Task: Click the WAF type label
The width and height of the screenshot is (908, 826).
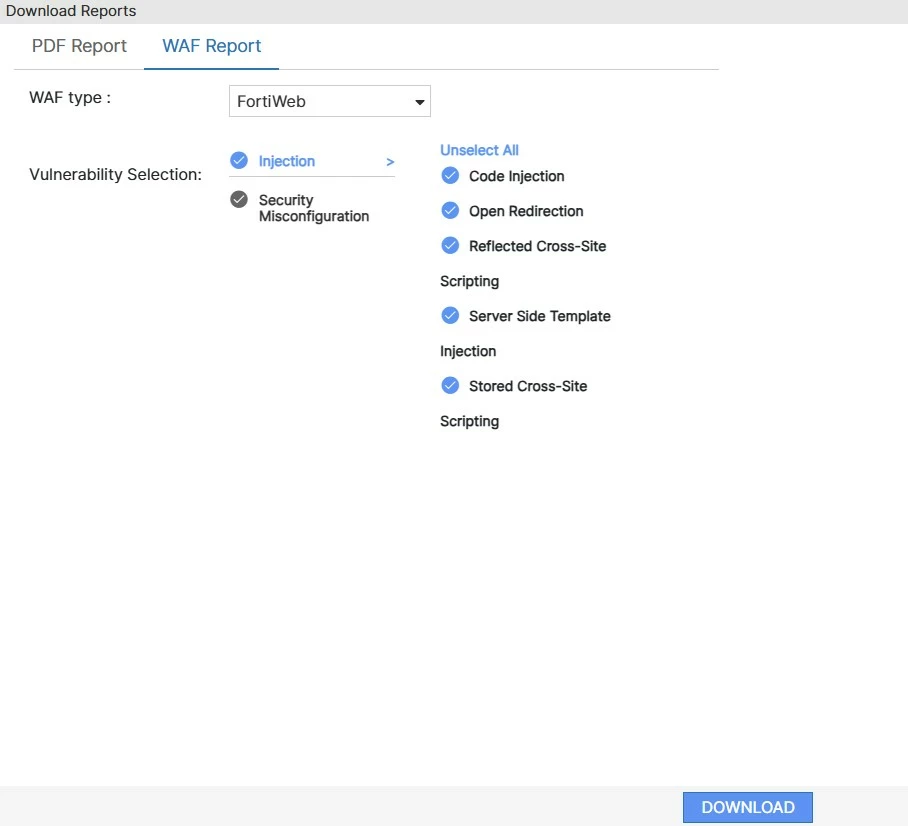Action: (70, 97)
